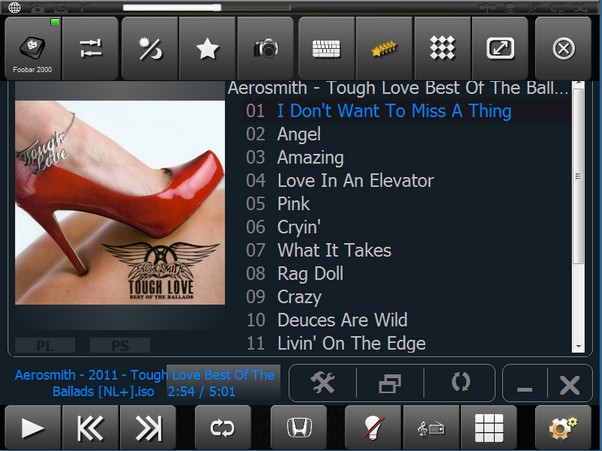The height and width of the screenshot is (451, 602).
Task: Select track 04 Love In An Elevator
Action: (x=407, y=181)
